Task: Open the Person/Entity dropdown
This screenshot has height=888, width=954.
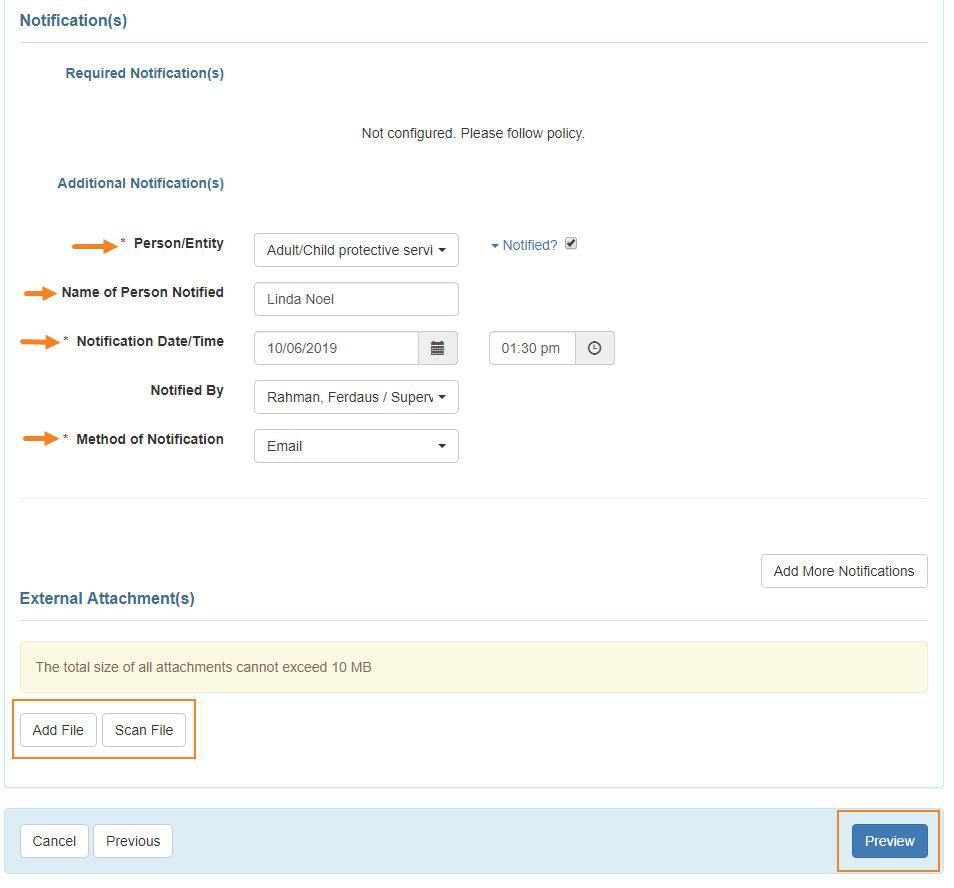Action: 356,250
